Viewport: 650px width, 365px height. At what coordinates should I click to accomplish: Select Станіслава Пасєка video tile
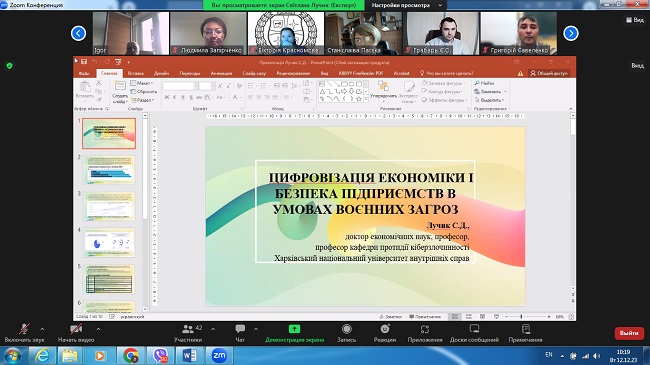[x=364, y=33]
